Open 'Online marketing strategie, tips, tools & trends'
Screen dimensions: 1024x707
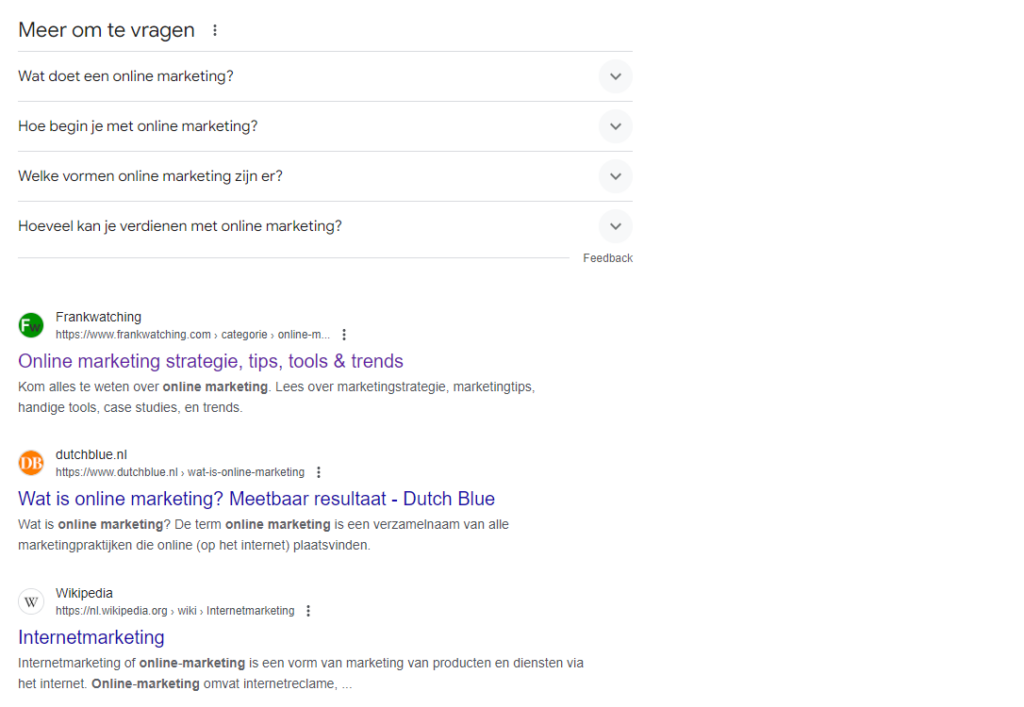(x=210, y=361)
